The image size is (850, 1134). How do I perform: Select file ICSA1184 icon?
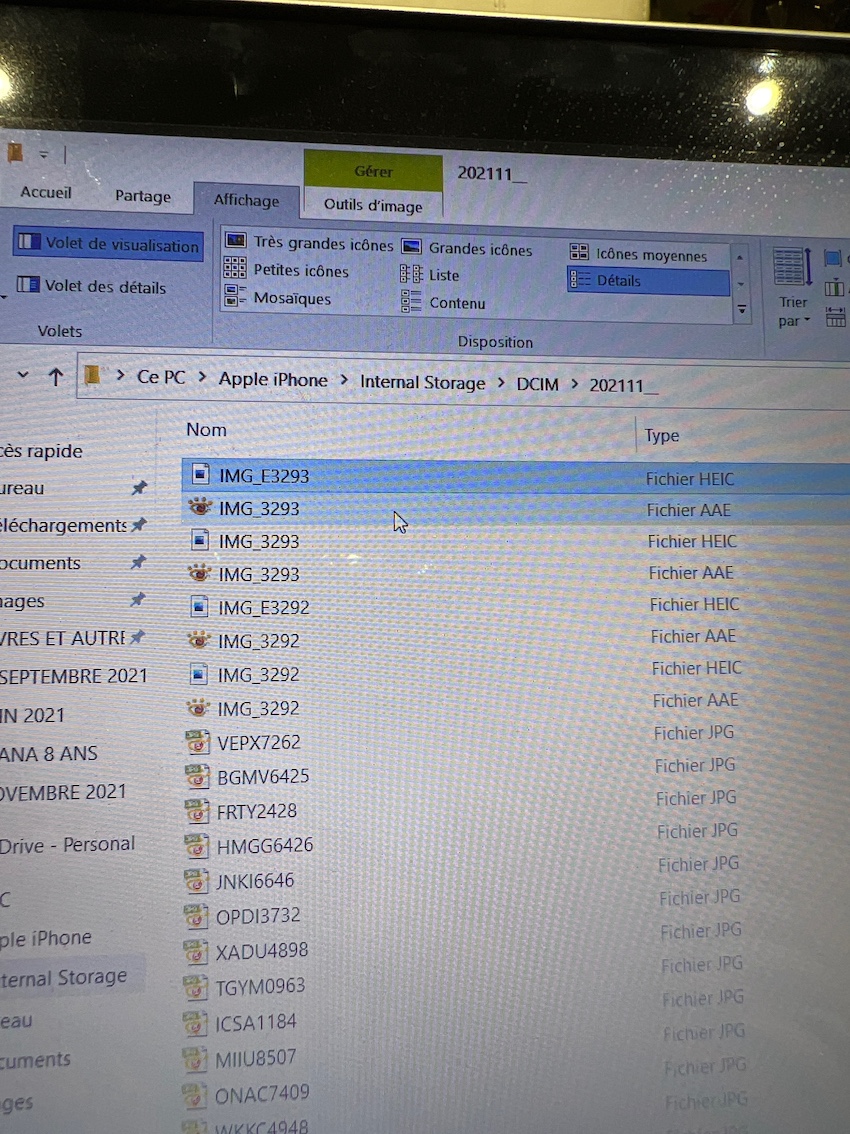tap(194, 1022)
